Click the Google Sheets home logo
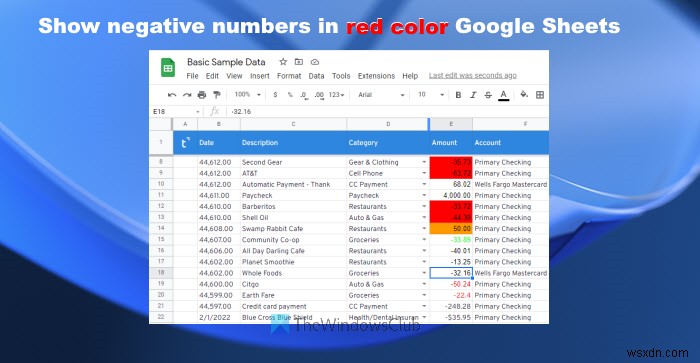 coord(168,68)
